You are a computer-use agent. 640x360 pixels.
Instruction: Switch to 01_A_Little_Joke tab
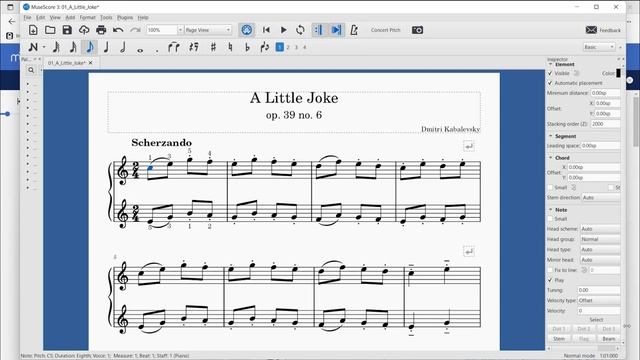point(67,63)
